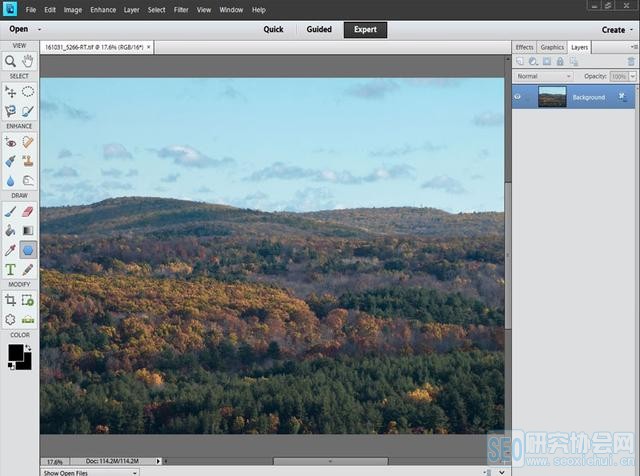Image resolution: width=640 pixels, height=476 pixels.
Task: Open the foreground color swatch
Action: [x=16, y=352]
